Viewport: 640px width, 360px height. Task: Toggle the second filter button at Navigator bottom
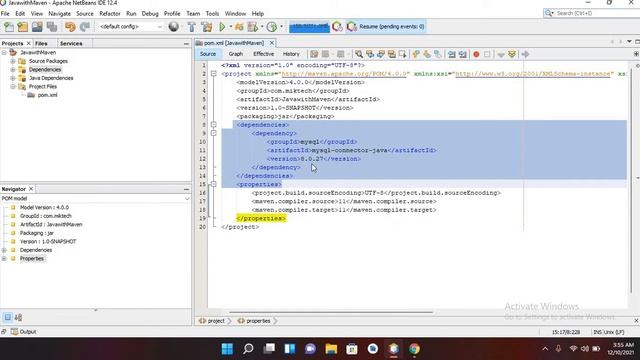point(18,317)
